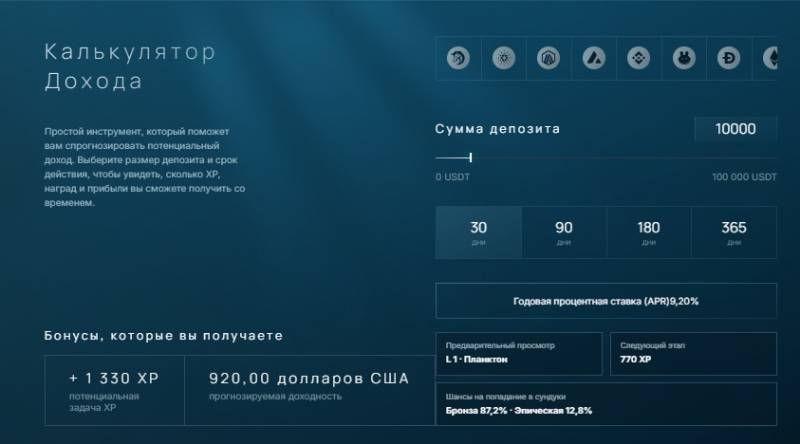Click the APR 9,20% rate box
The height and width of the screenshot is (444, 800).
click(606, 301)
